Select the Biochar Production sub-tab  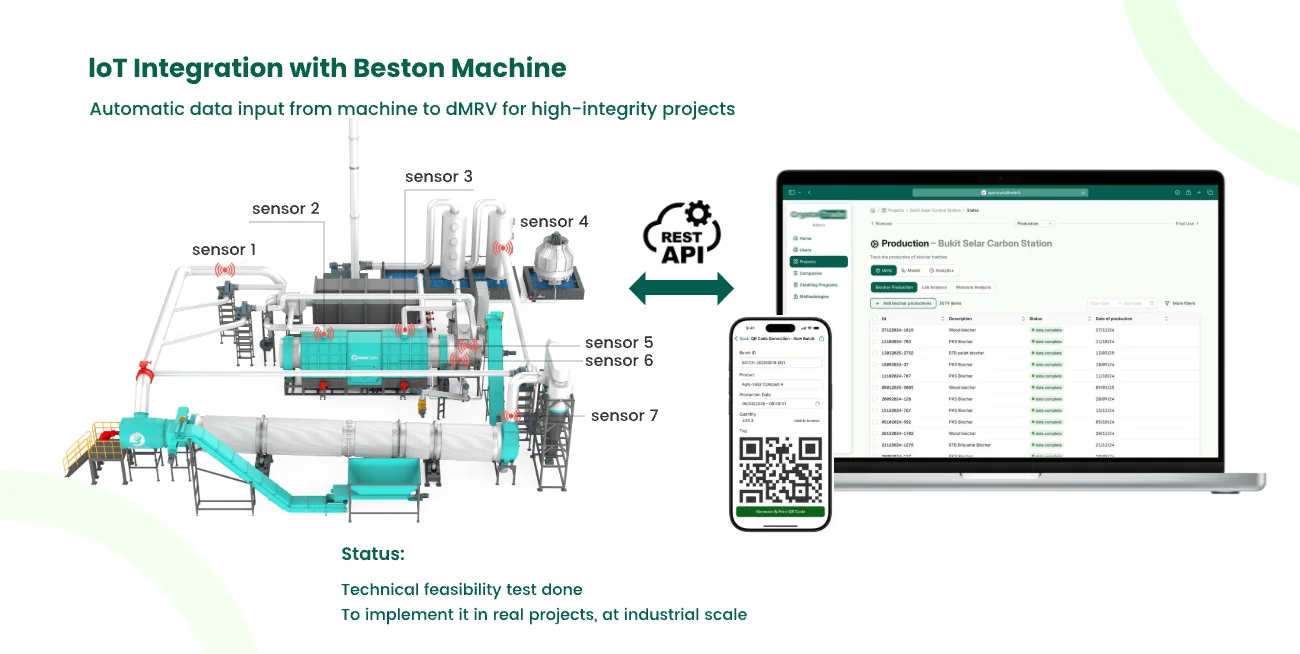point(894,287)
